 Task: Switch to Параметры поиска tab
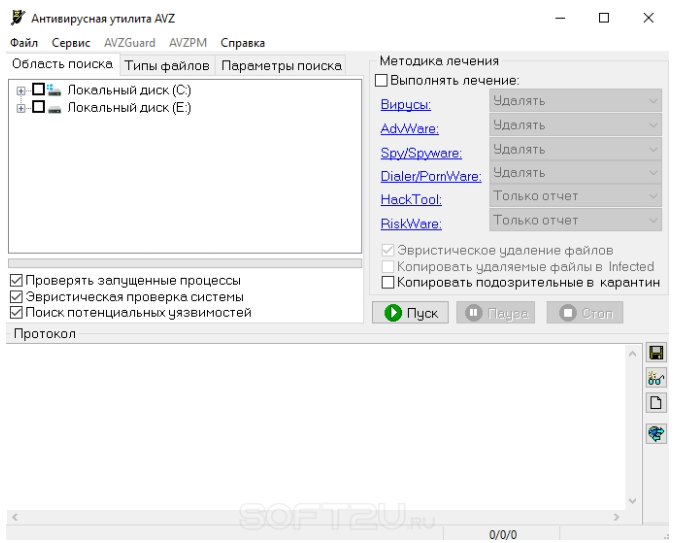click(281, 66)
